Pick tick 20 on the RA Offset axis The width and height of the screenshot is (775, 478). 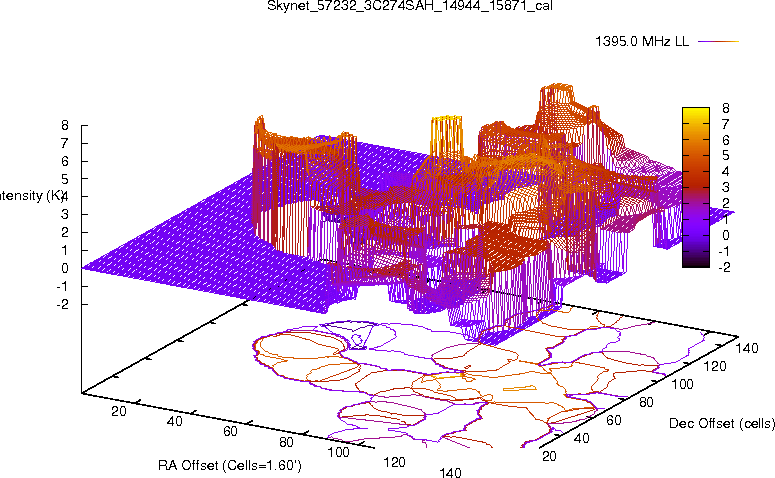pyautogui.click(x=119, y=411)
